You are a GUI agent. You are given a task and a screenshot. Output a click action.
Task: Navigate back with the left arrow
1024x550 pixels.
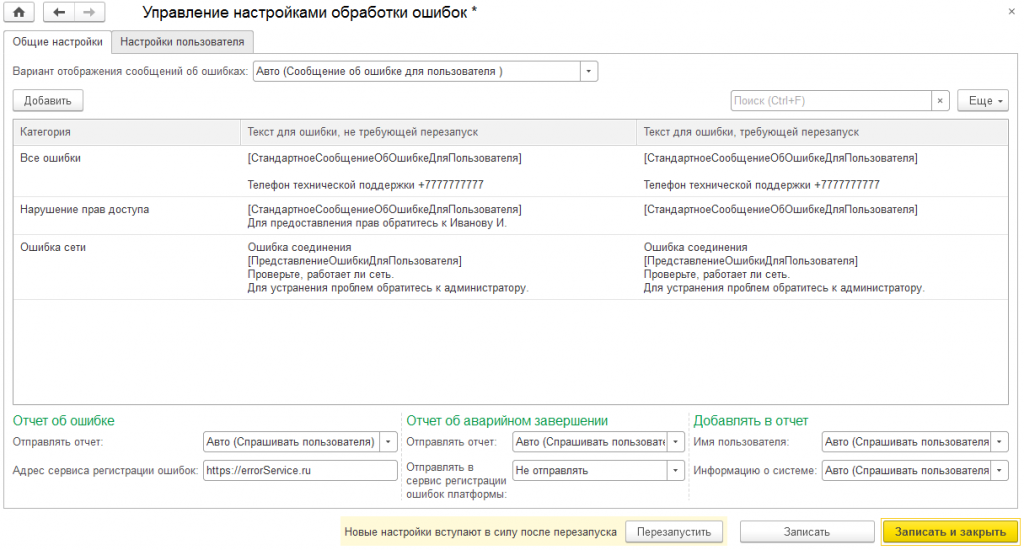pos(59,12)
